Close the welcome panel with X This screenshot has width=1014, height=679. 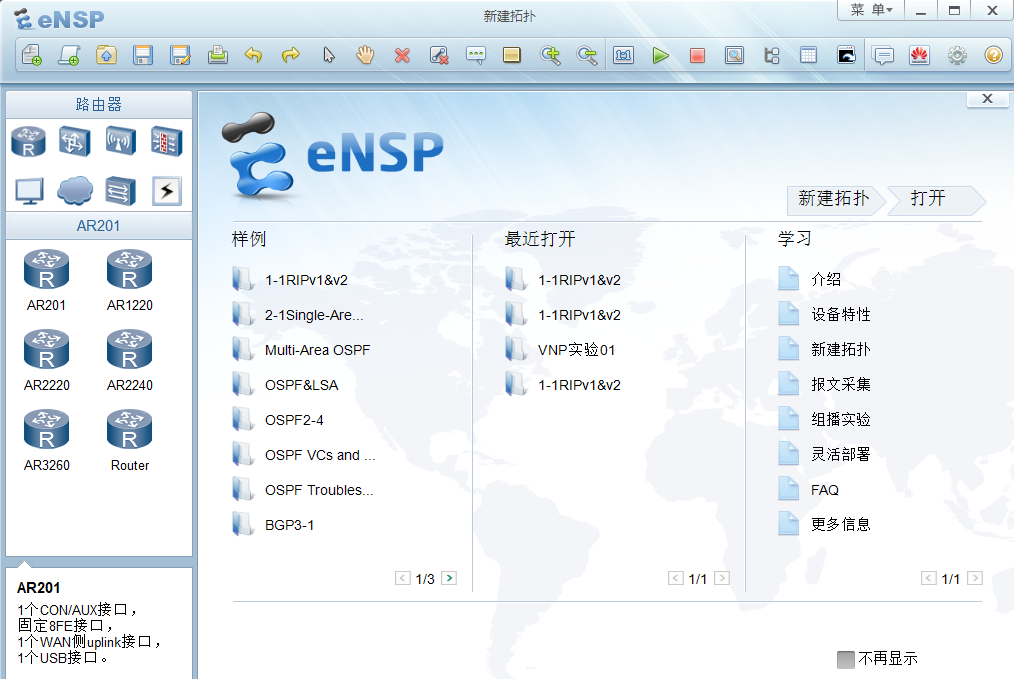pos(987,99)
